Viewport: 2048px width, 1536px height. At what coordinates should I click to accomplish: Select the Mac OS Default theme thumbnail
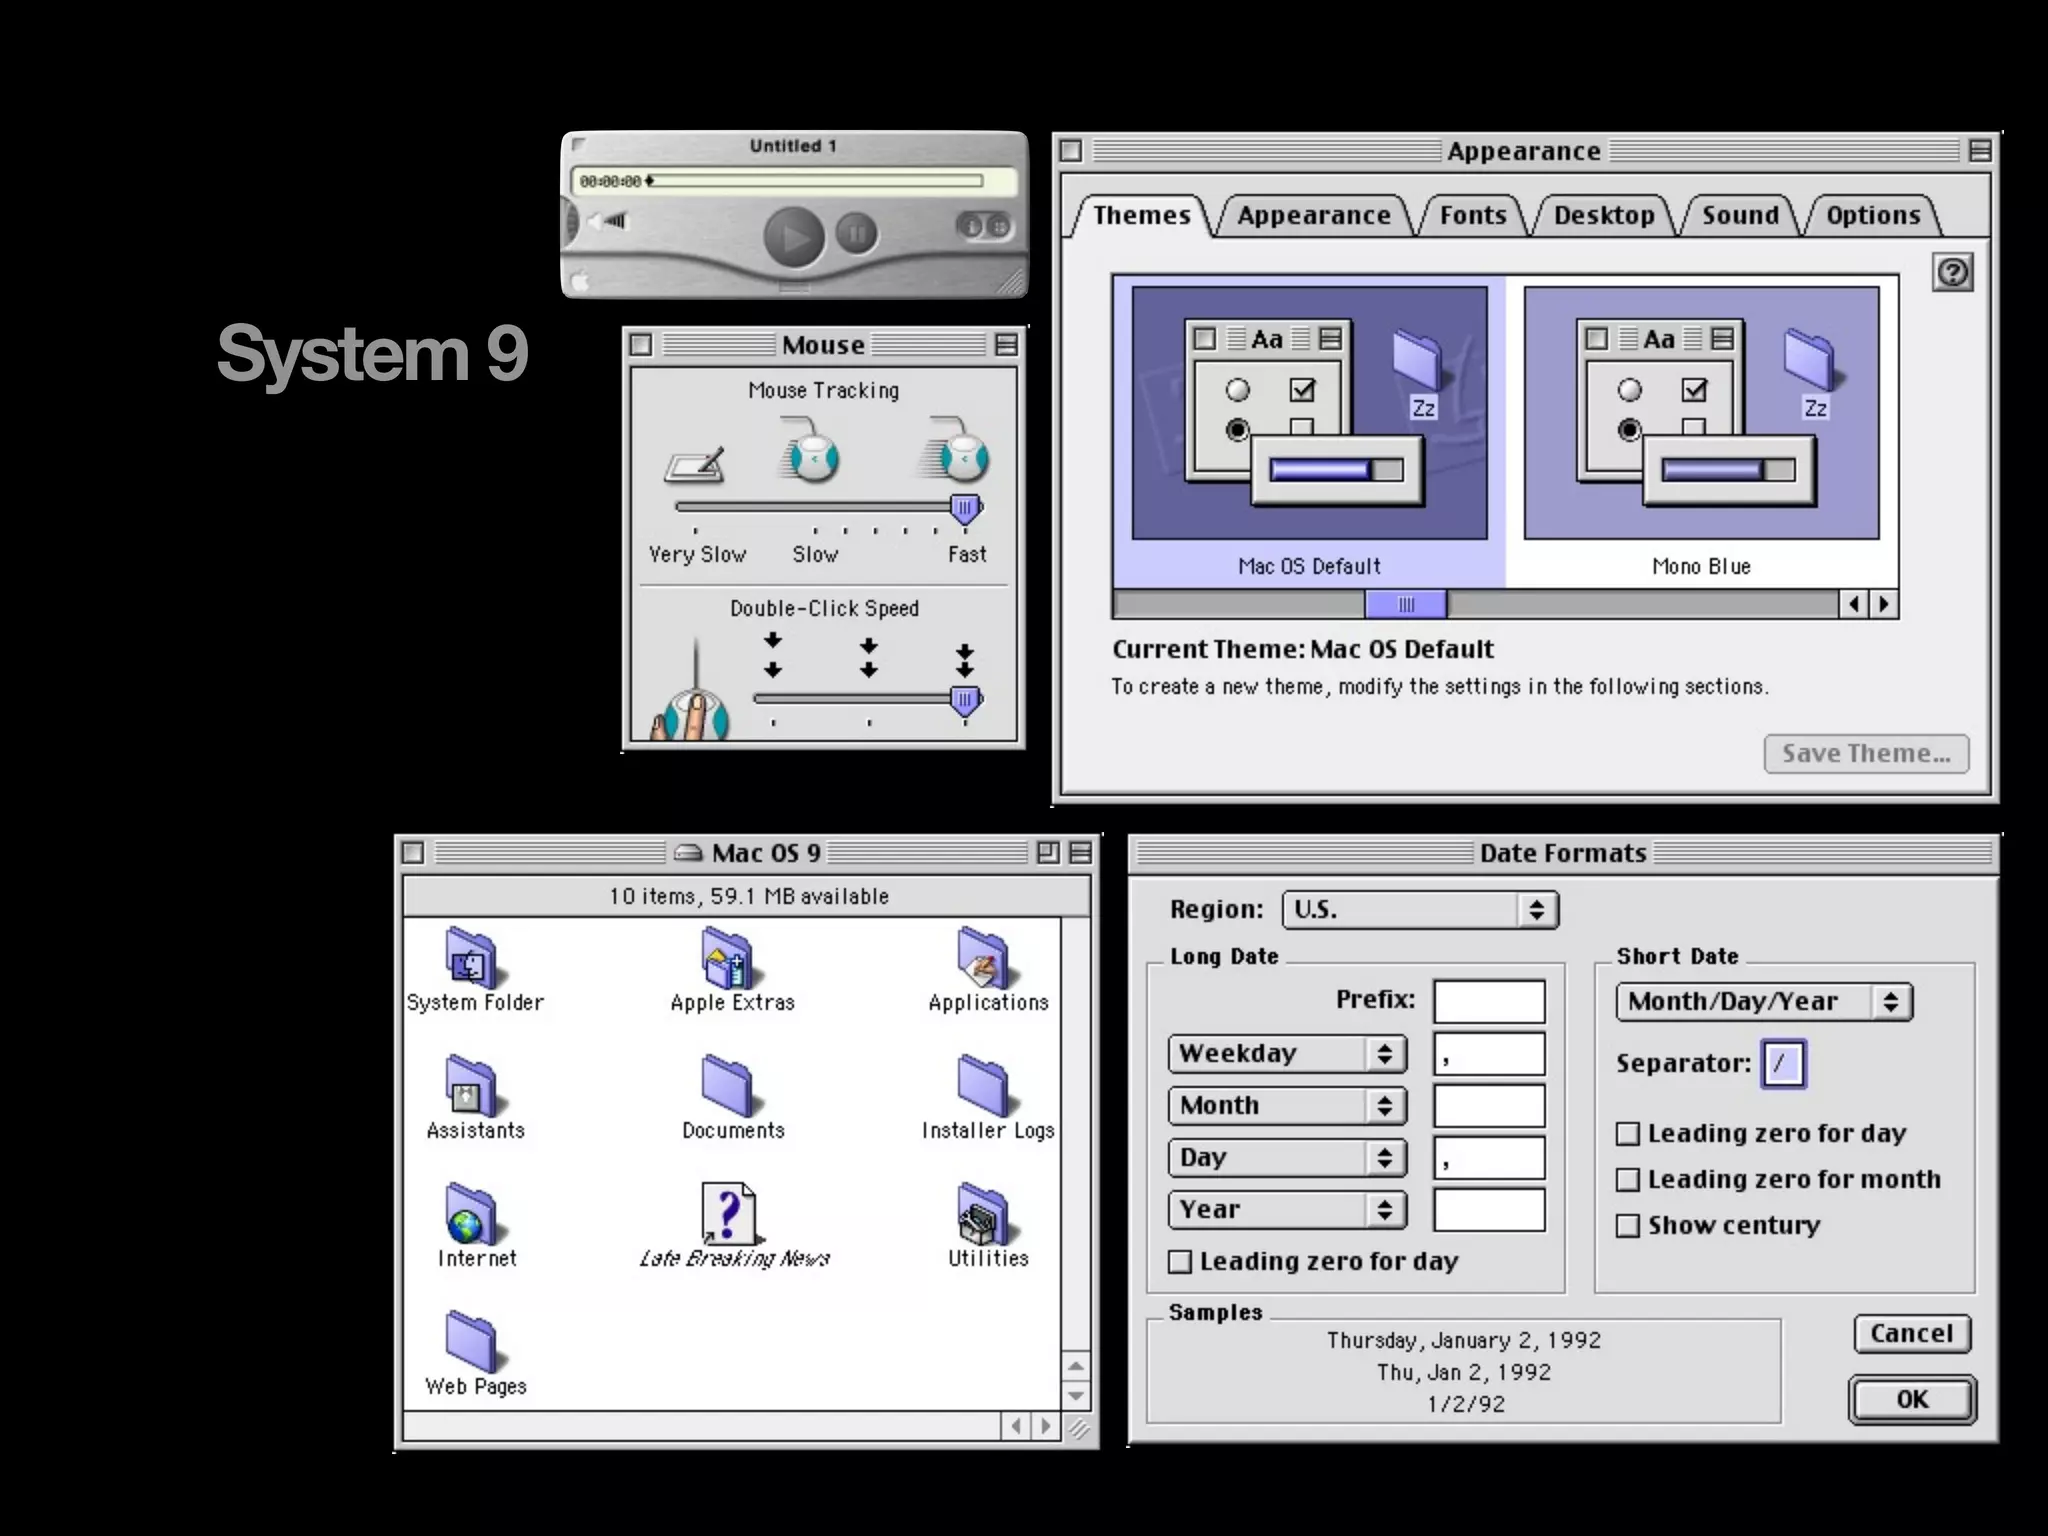[x=1309, y=413]
